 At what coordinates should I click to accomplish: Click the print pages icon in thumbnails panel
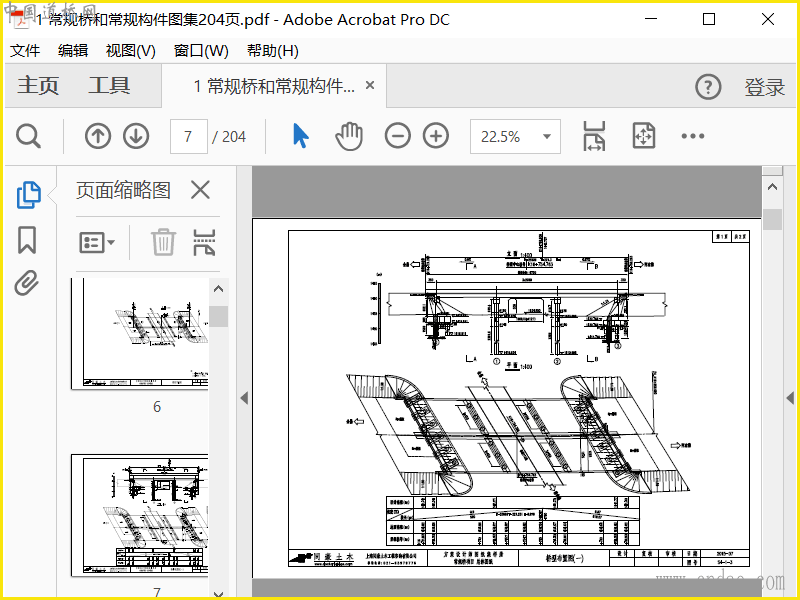point(204,242)
